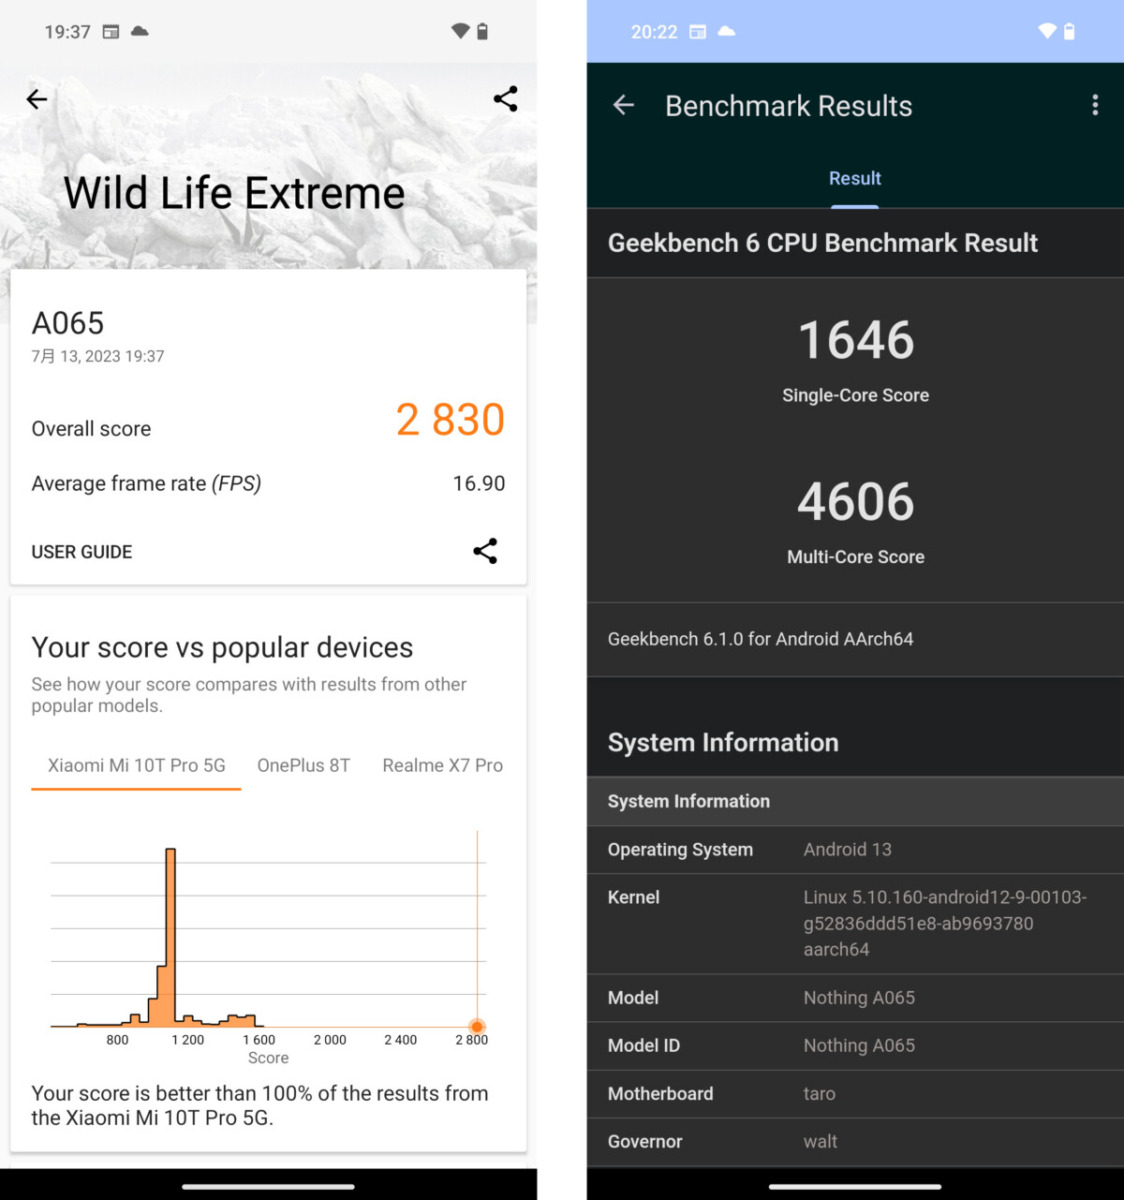1124x1200 pixels.
Task: Tap the Model ID row showing Nothing A065
Action: point(855,1046)
